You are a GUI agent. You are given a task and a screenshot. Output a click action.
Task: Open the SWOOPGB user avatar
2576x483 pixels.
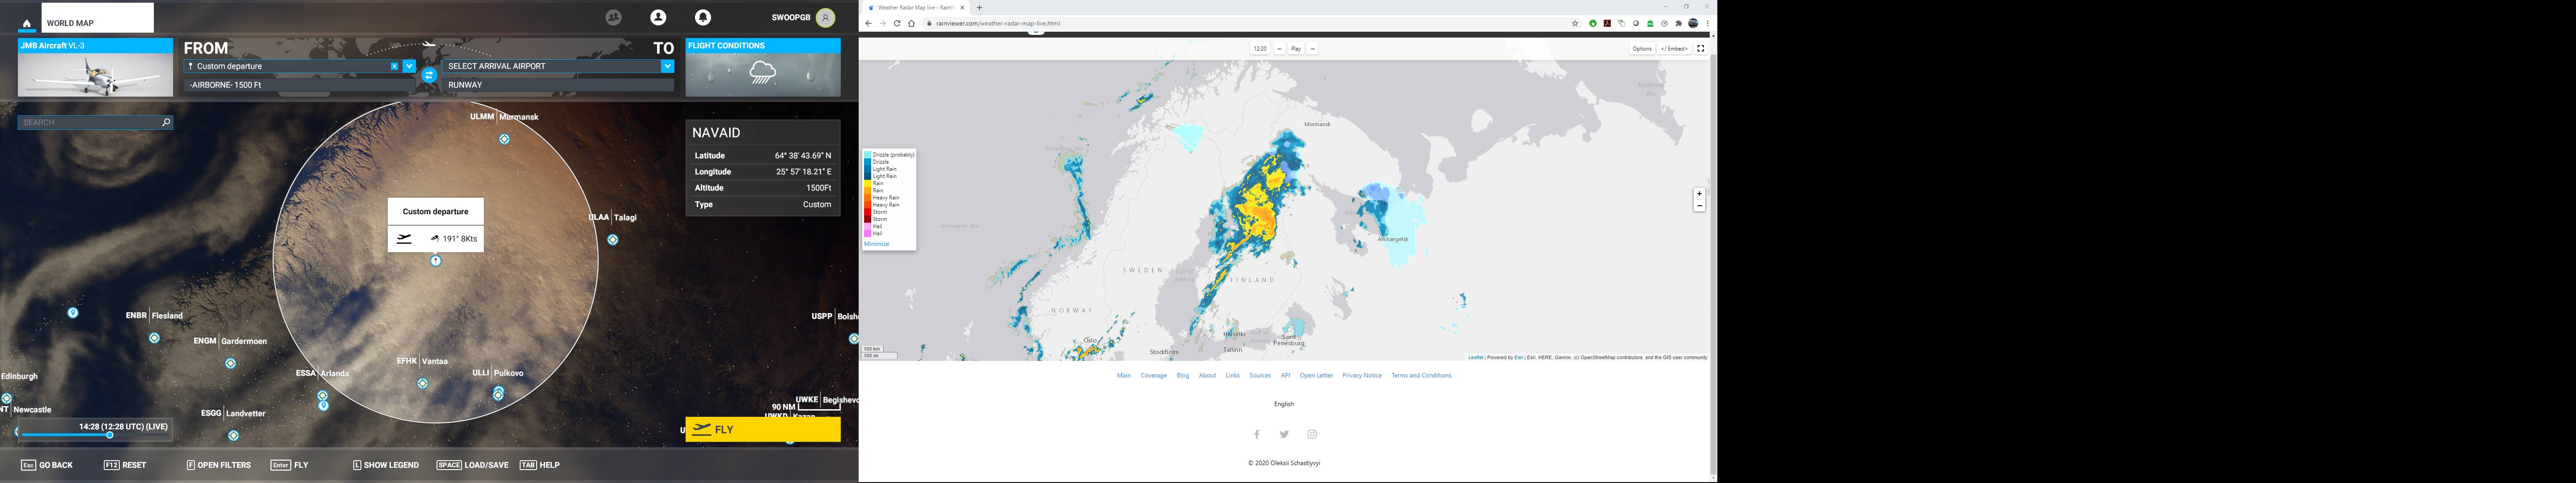pos(825,17)
